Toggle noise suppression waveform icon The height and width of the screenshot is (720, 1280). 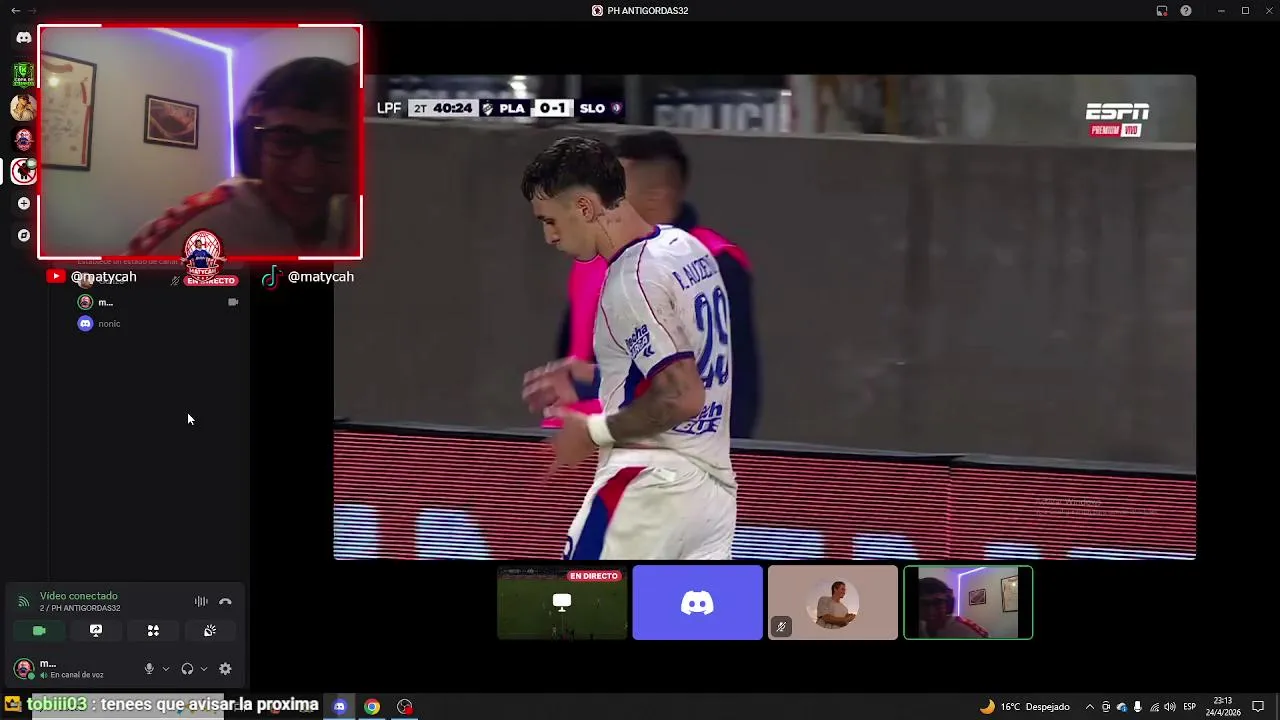tap(201, 601)
